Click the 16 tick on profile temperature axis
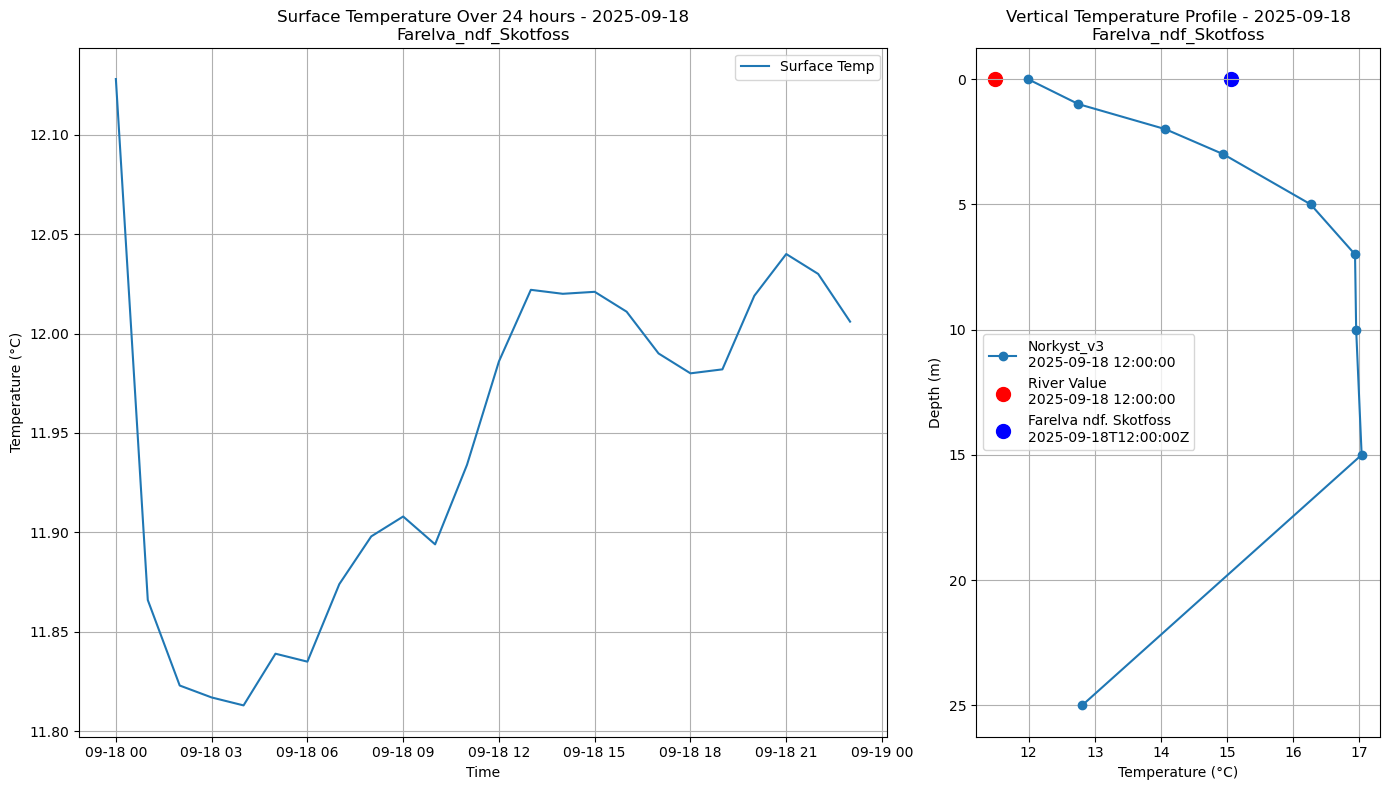This screenshot has height=790, width=1389. tap(1293, 751)
